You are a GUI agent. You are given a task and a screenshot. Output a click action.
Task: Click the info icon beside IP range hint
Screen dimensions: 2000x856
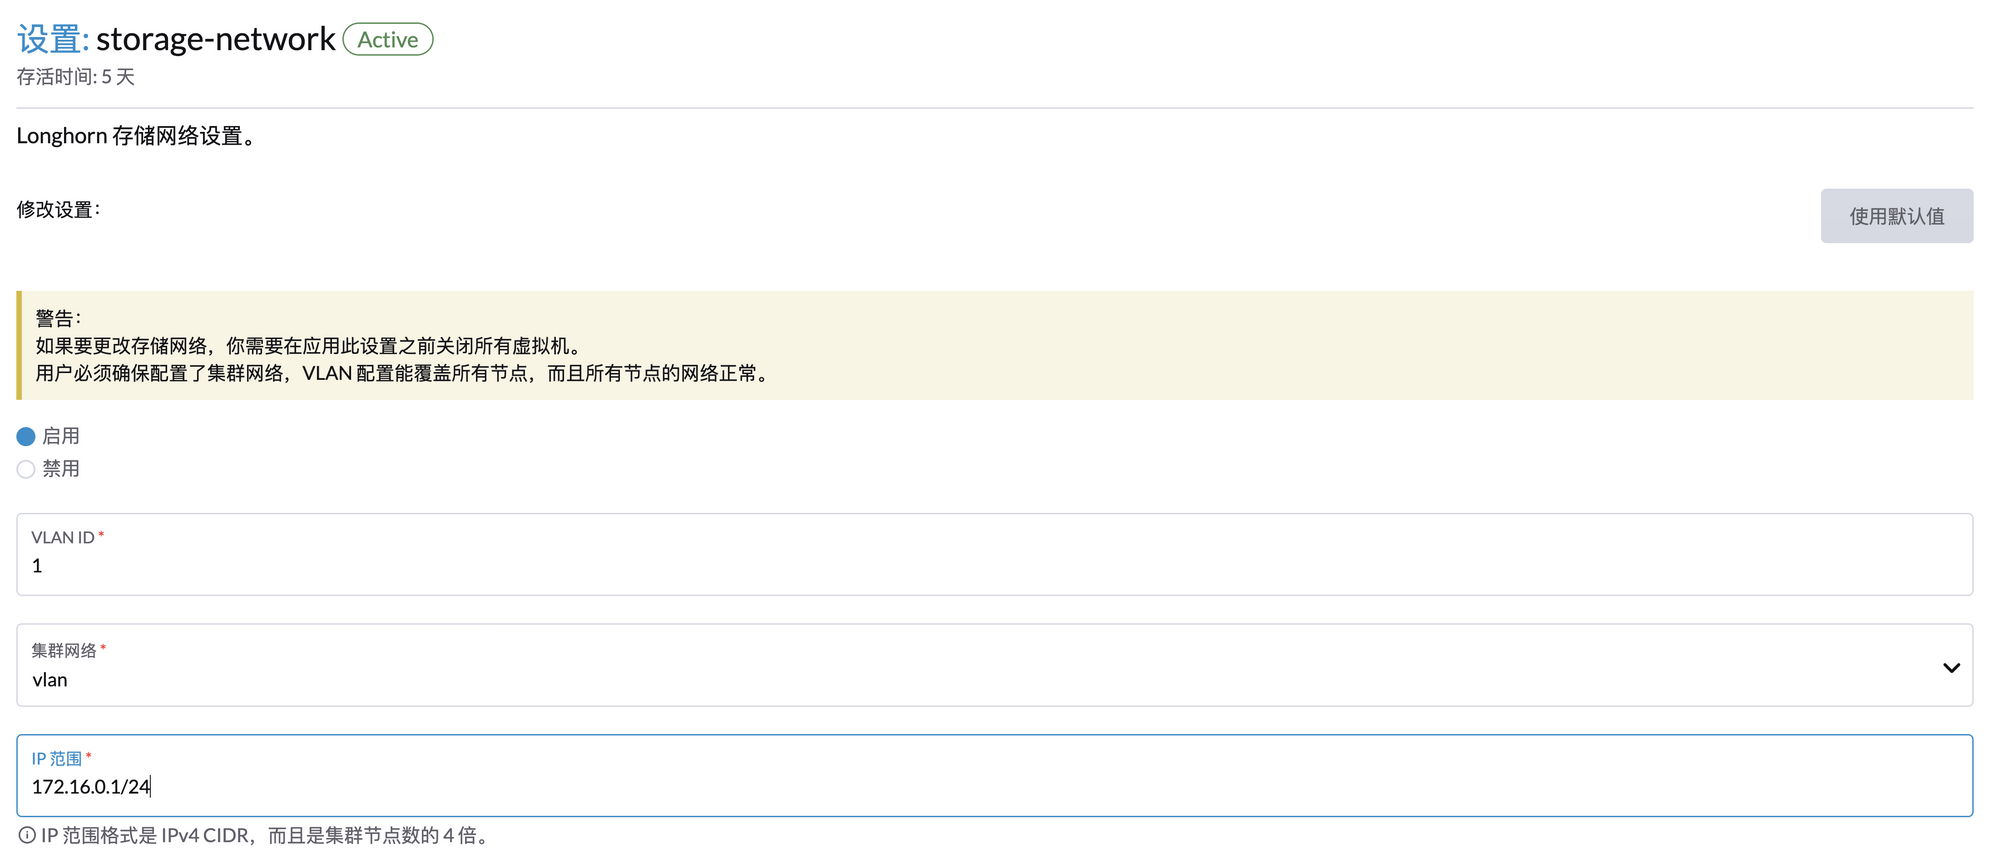[27, 835]
